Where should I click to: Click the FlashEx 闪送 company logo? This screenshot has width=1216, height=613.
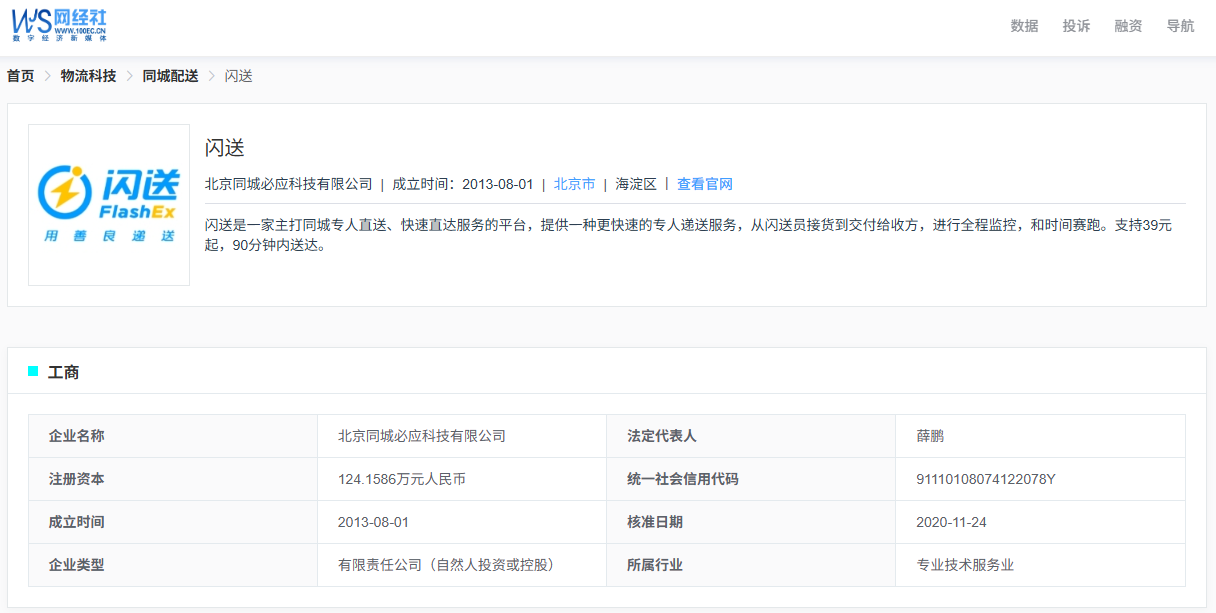109,205
